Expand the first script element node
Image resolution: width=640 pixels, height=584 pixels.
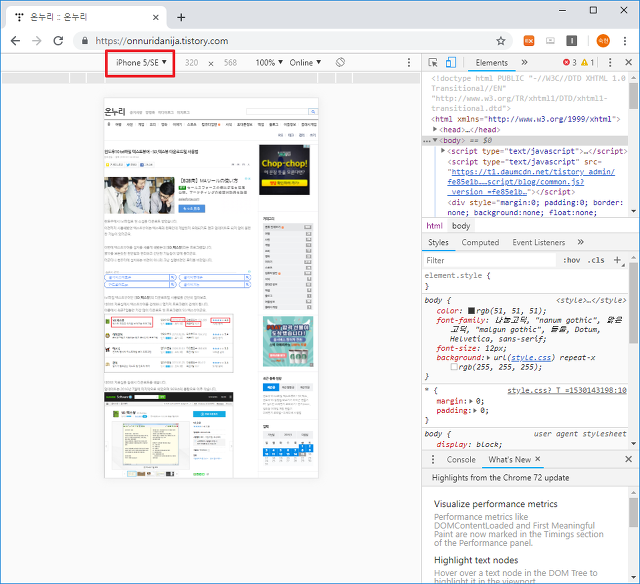443,151
